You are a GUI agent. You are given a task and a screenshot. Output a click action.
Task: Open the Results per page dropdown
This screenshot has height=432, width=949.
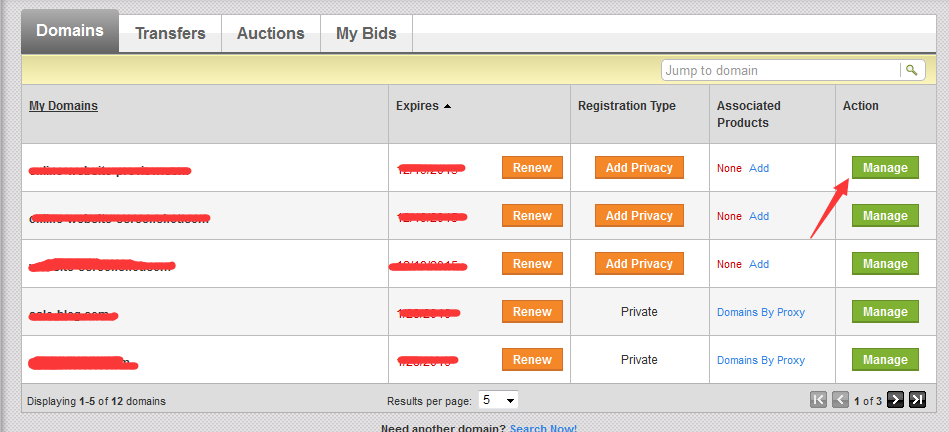[498, 400]
